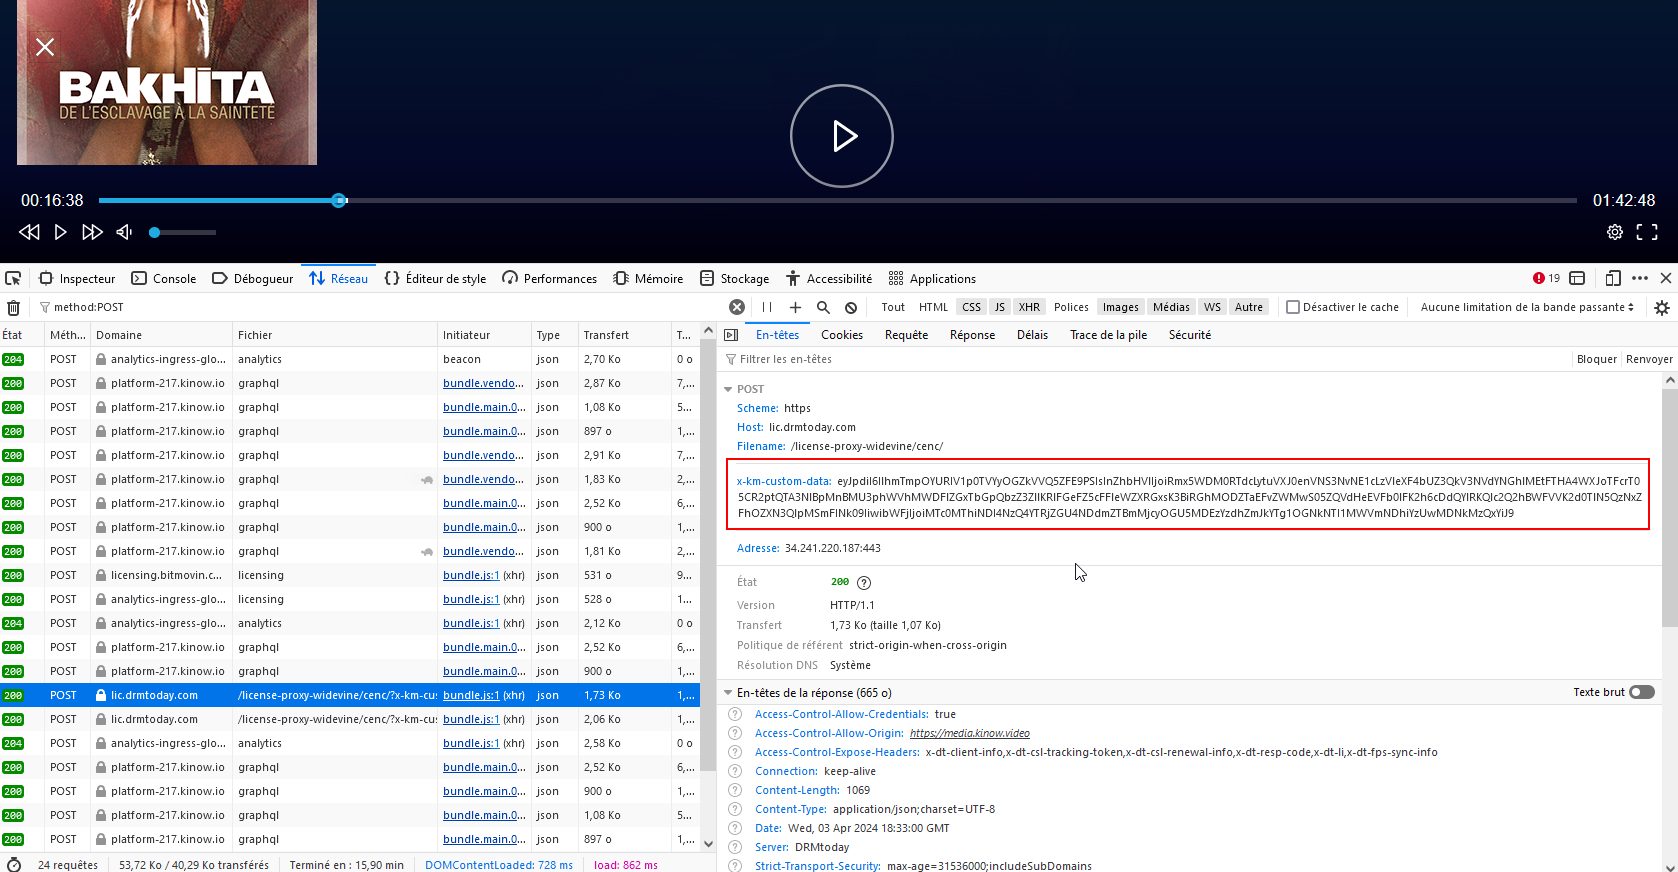Rewind the video using the double-left arrows

tap(29, 232)
